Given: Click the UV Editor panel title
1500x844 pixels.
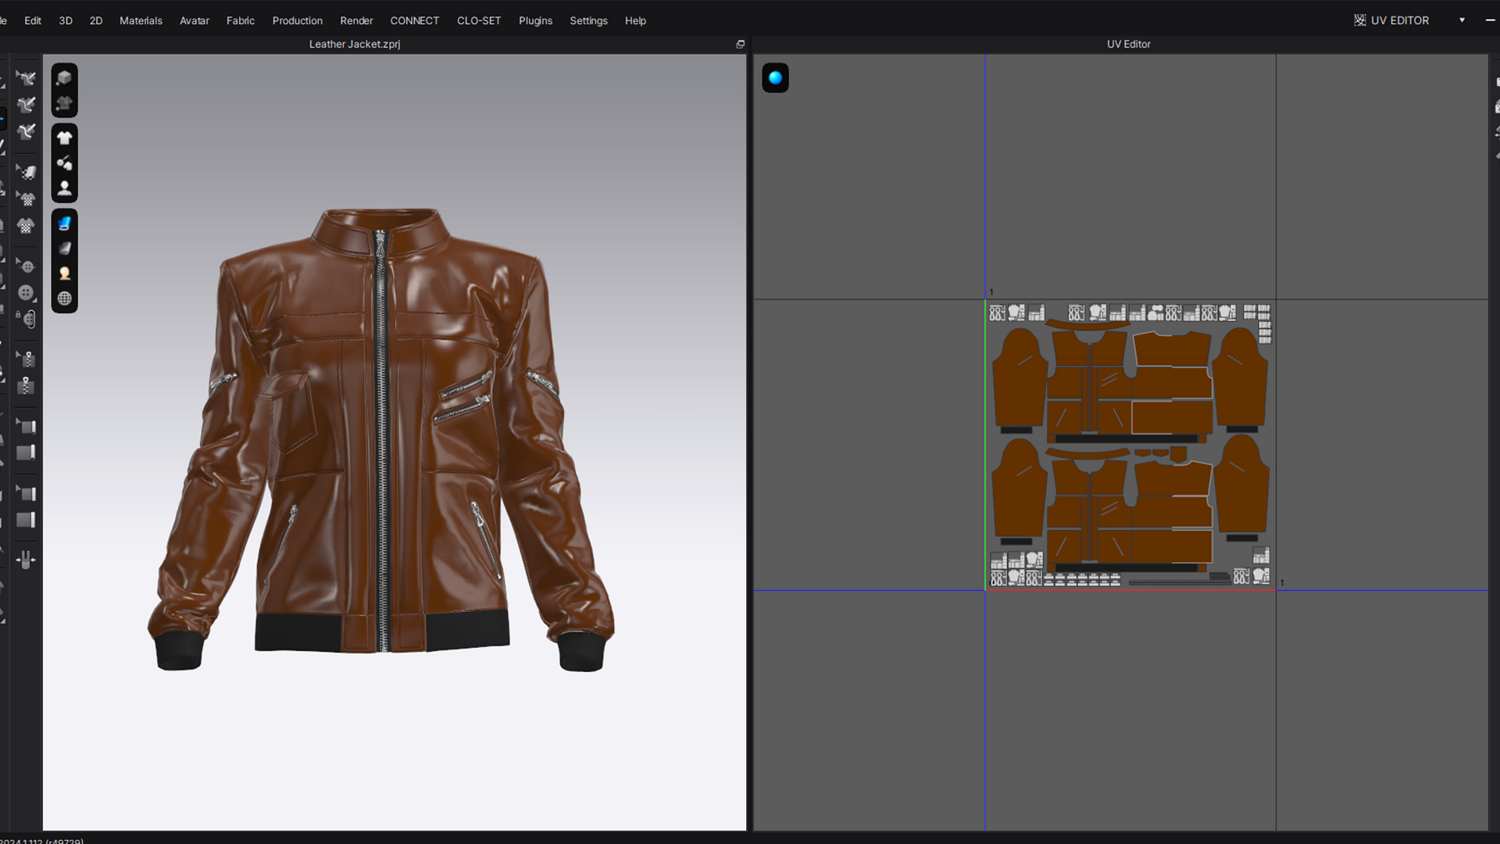Looking at the screenshot, I should 1128,44.
